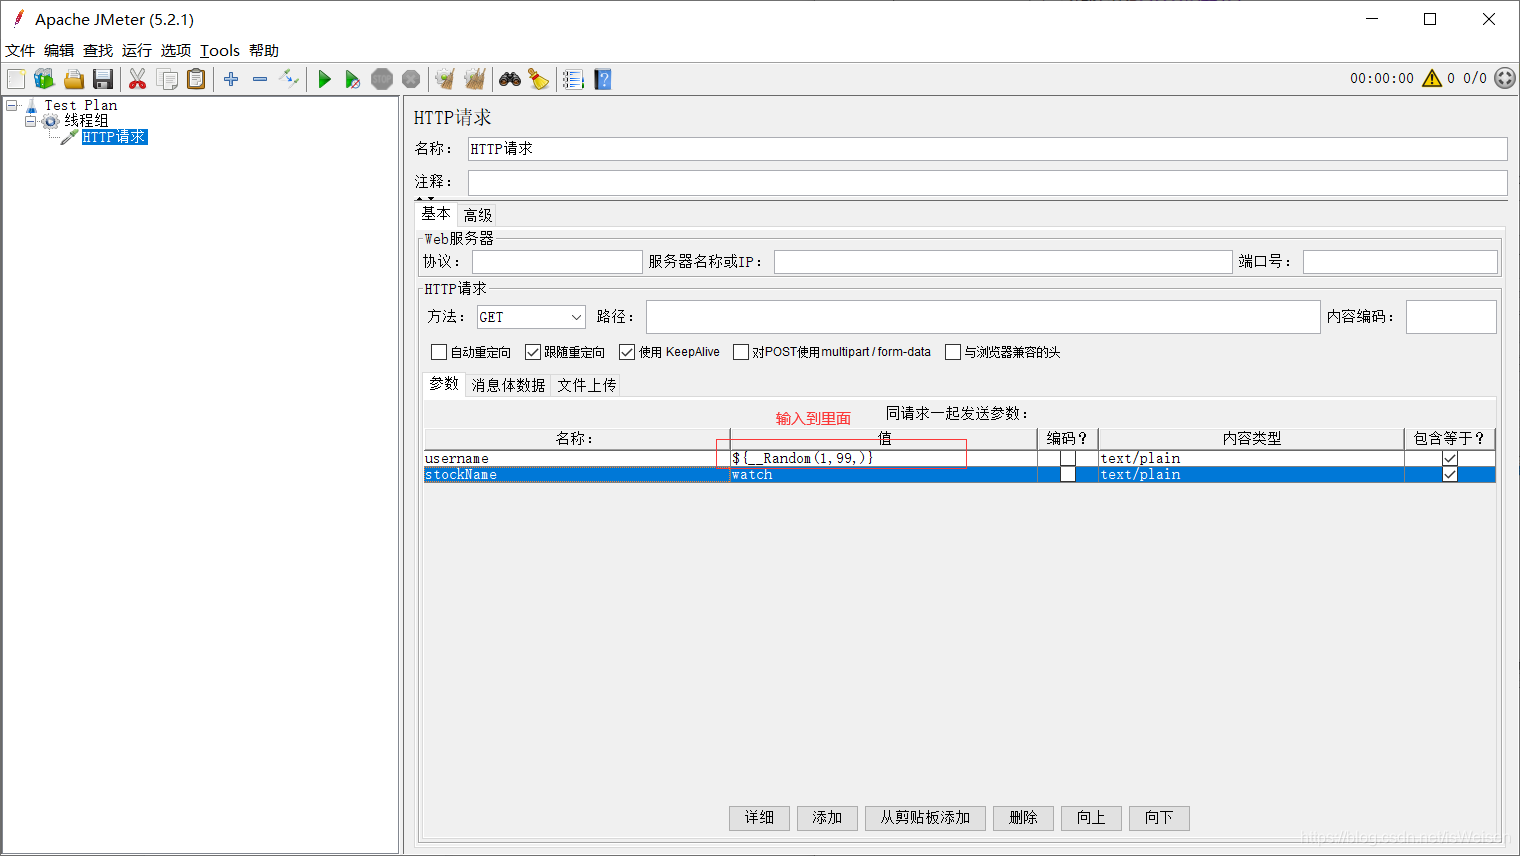1520x856 pixels.
Task: Open Search with the binoculars icon
Action: [x=510, y=79]
